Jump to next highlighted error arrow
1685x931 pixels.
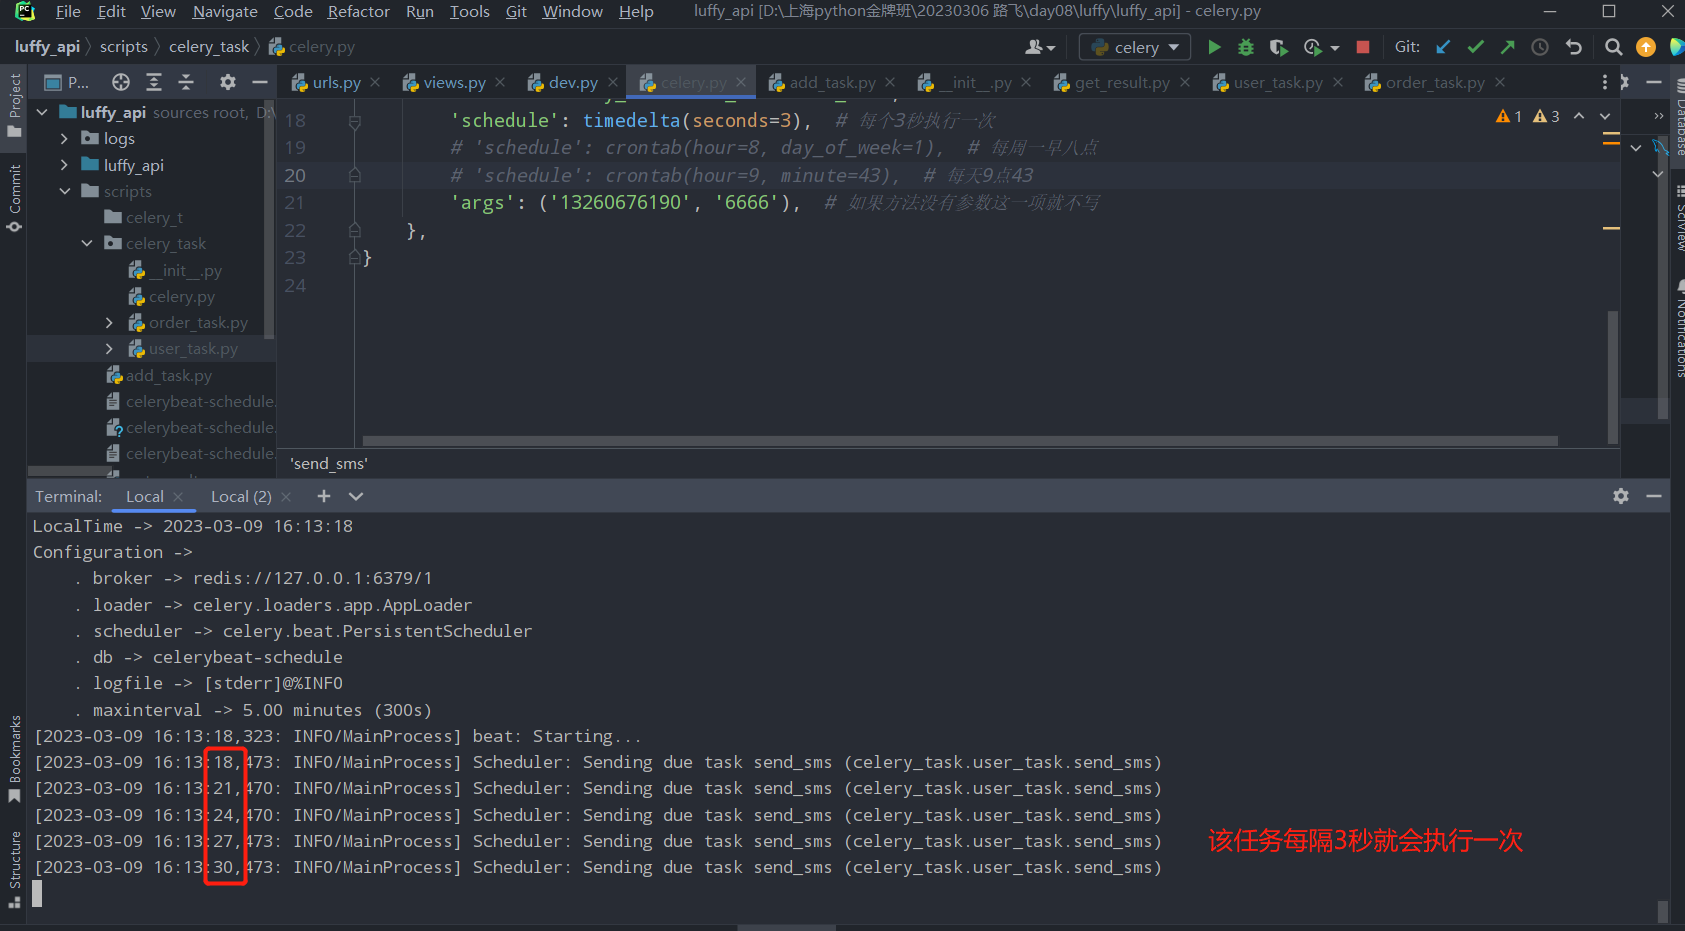(1605, 116)
